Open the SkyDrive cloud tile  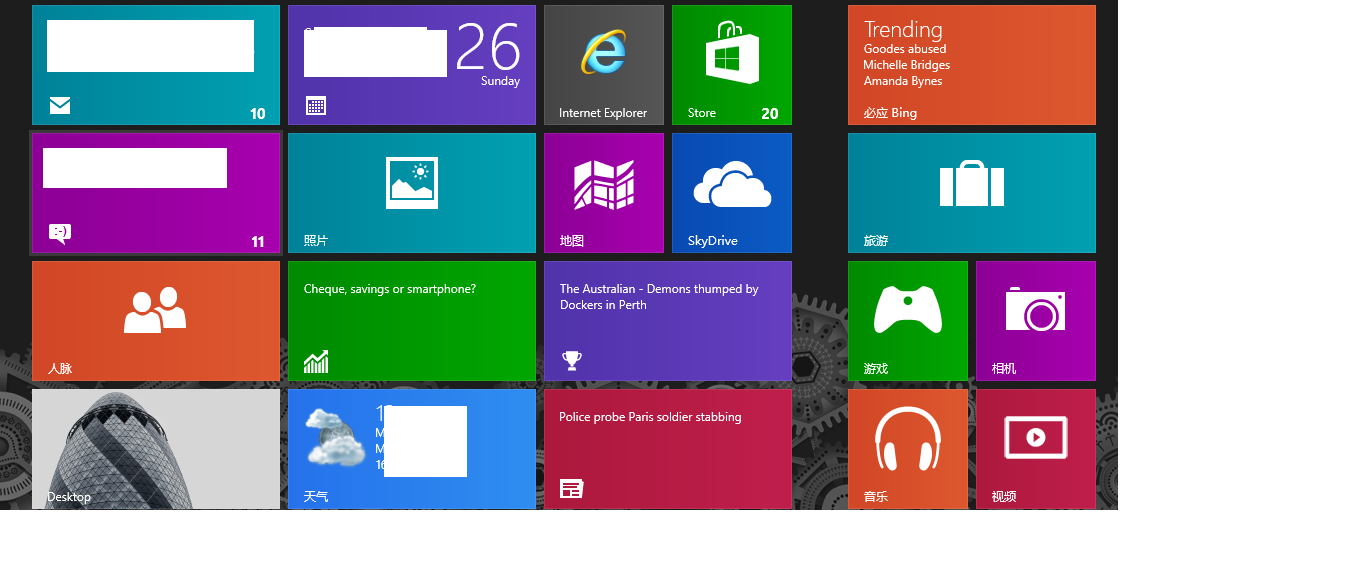click(732, 193)
